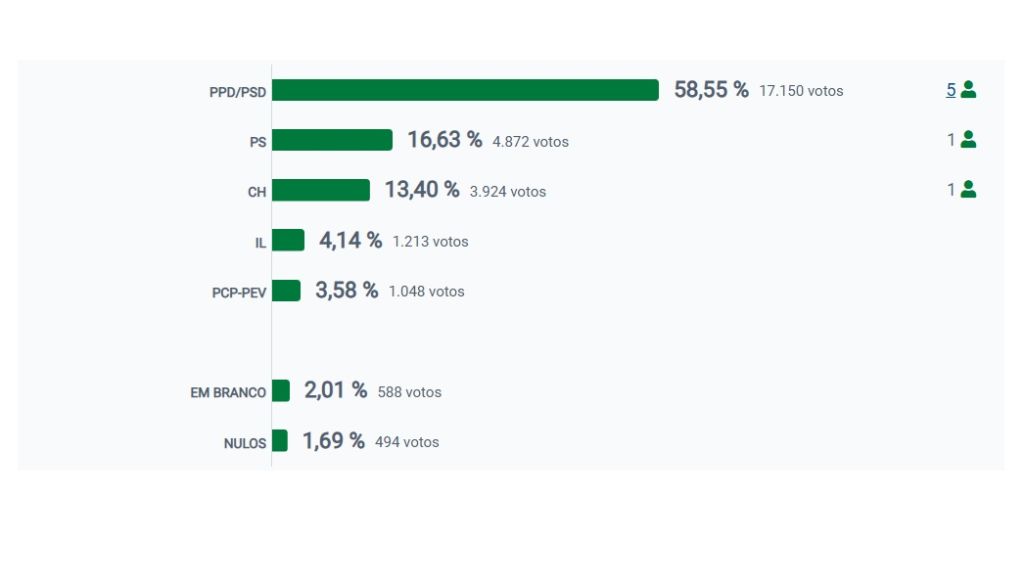Click the 17.150 votos count

pos(801,91)
